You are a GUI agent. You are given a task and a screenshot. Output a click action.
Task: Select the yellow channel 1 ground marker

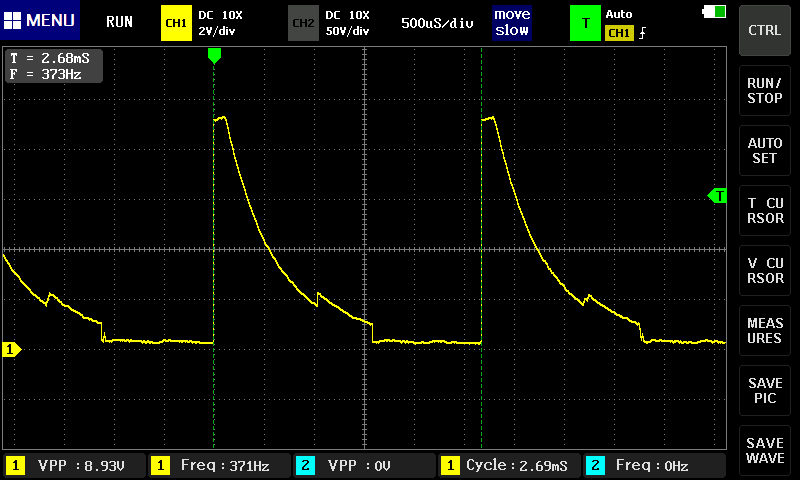[11, 349]
